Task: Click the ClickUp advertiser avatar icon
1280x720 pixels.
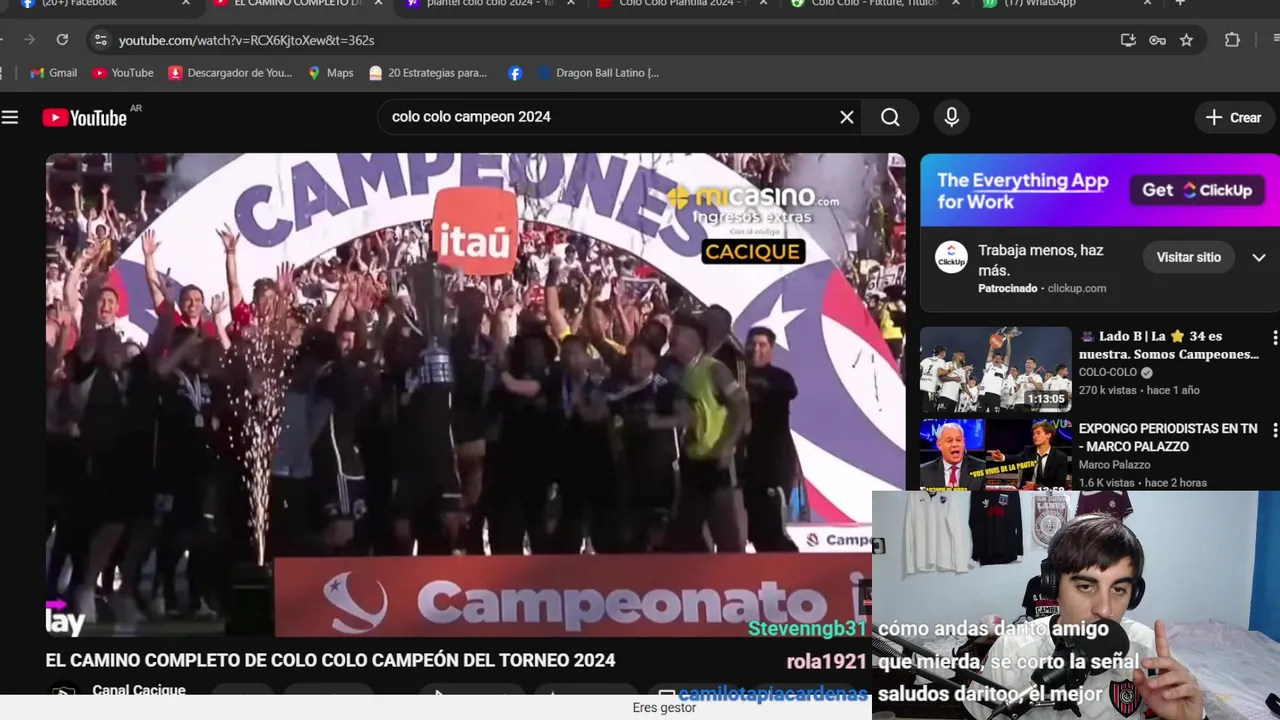Action: click(951, 257)
